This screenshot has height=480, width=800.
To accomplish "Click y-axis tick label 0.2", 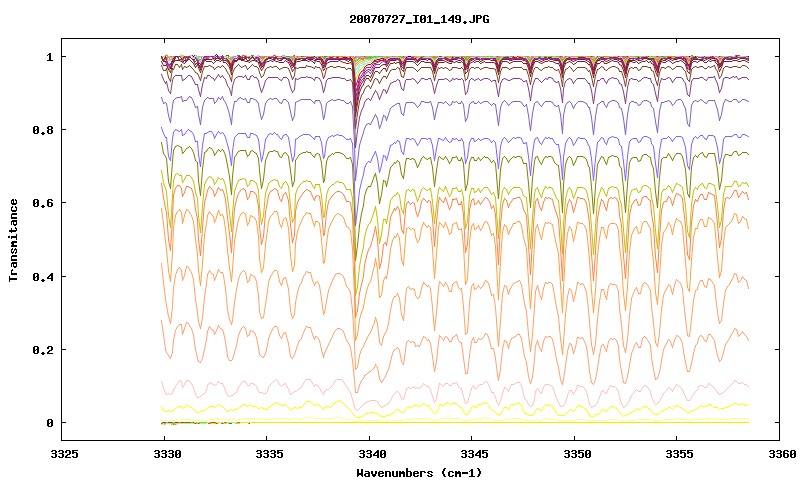I will point(42,349).
